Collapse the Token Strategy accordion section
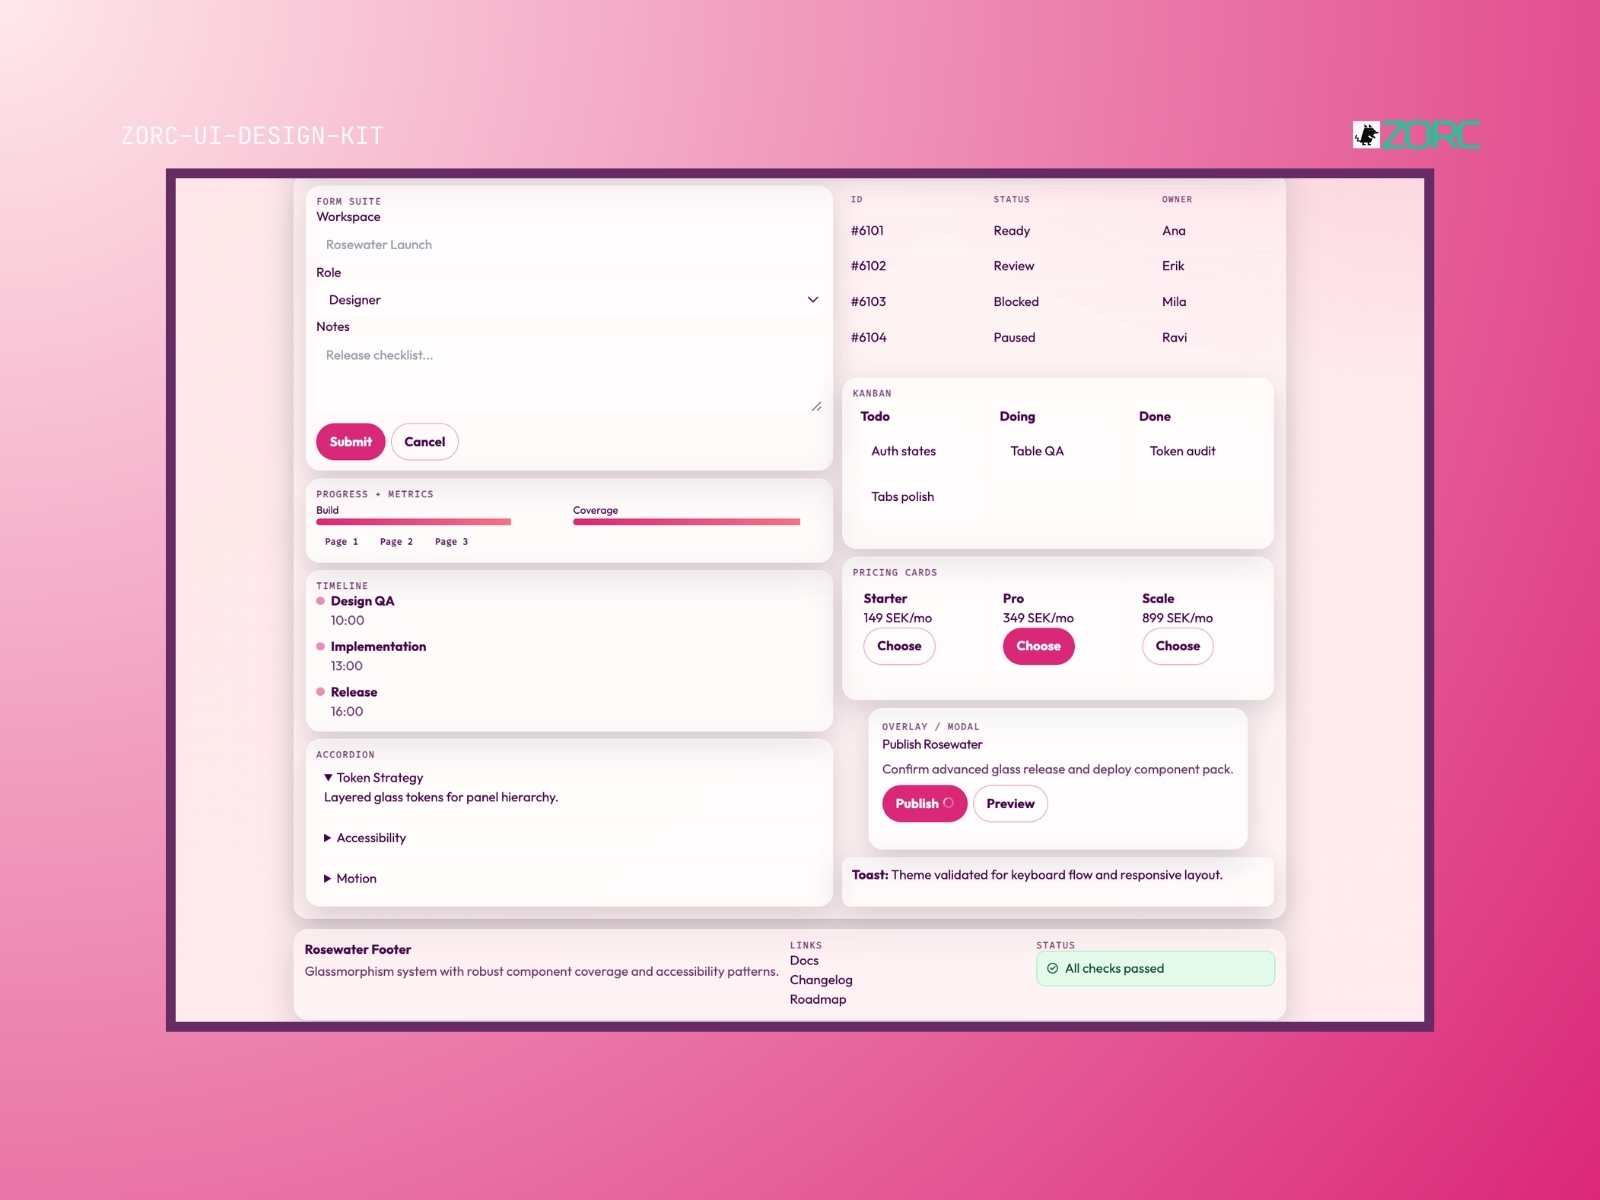 click(373, 778)
